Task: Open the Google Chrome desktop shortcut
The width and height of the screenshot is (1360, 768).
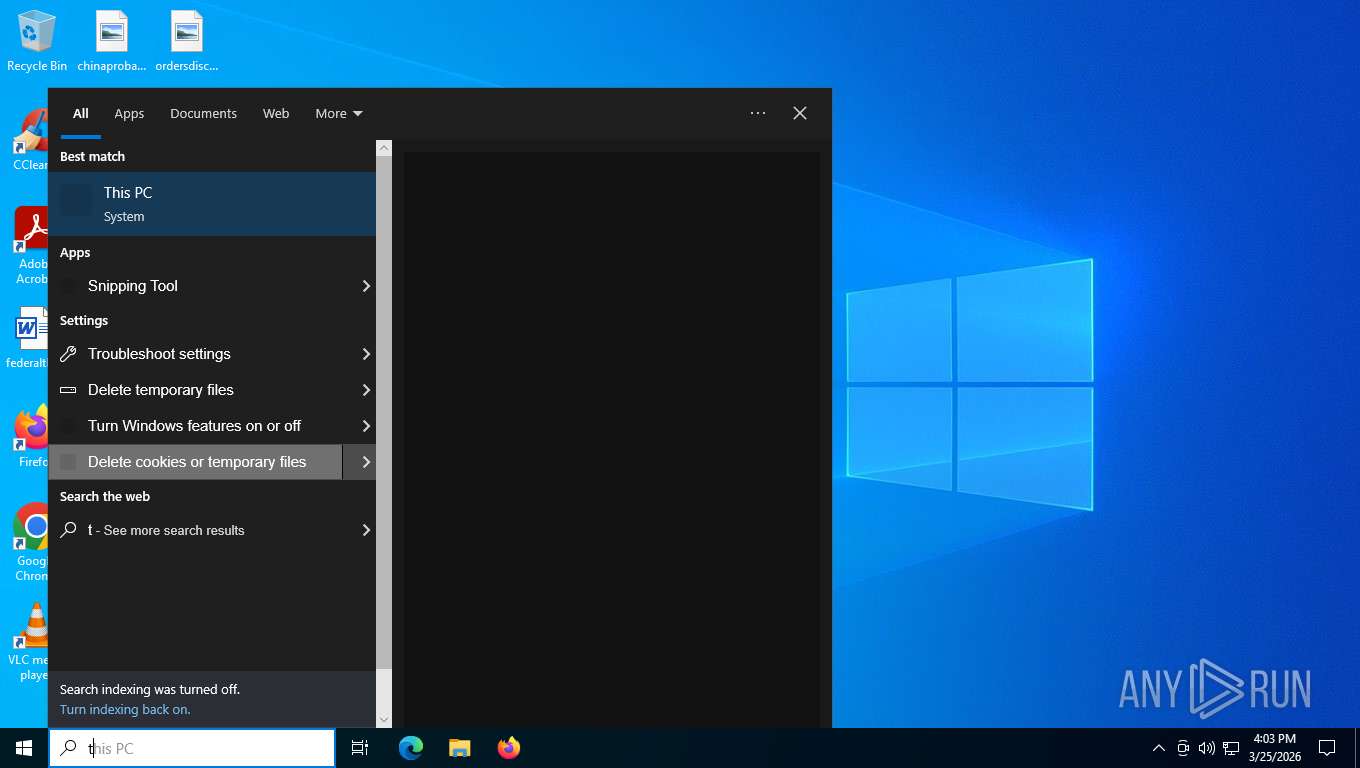Action: (x=31, y=542)
